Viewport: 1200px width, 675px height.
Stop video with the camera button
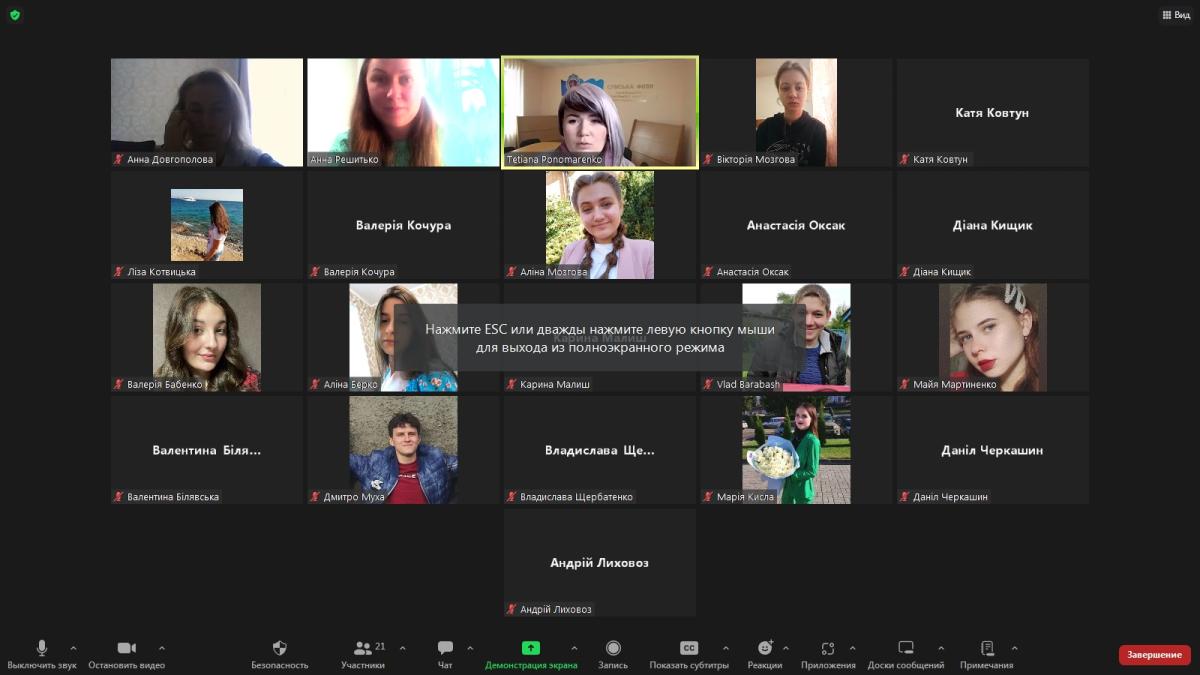click(126, 649)
